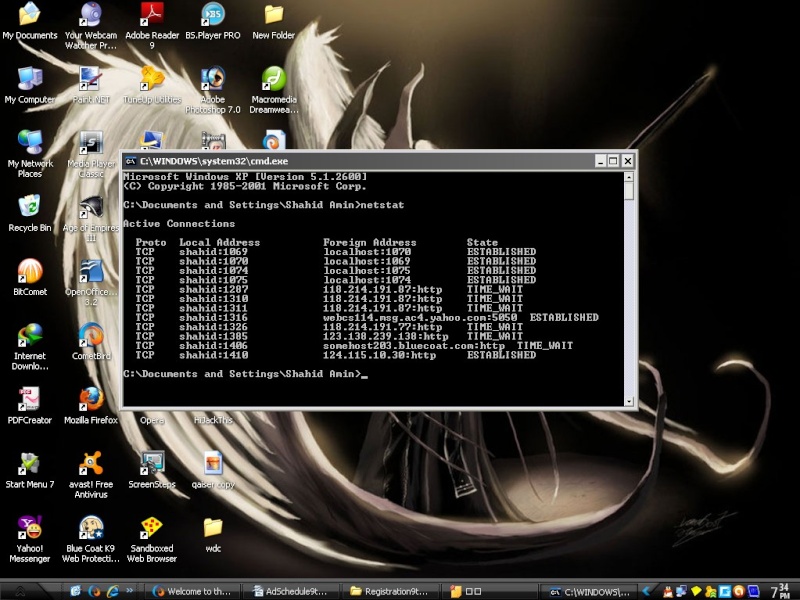800x600 pixels.
Task: Select the CometBird browser shortcut
Action: pos(91,341)
